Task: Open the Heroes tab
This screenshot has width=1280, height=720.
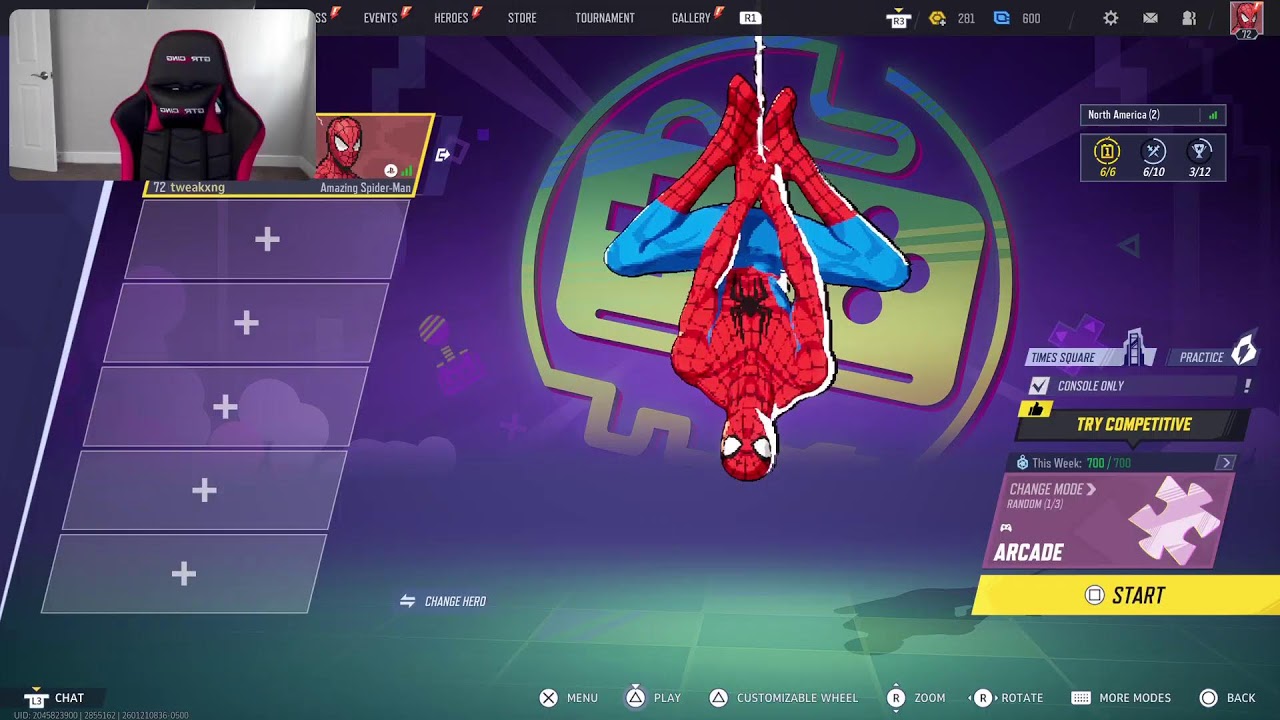Action: (x=451, y=18)
